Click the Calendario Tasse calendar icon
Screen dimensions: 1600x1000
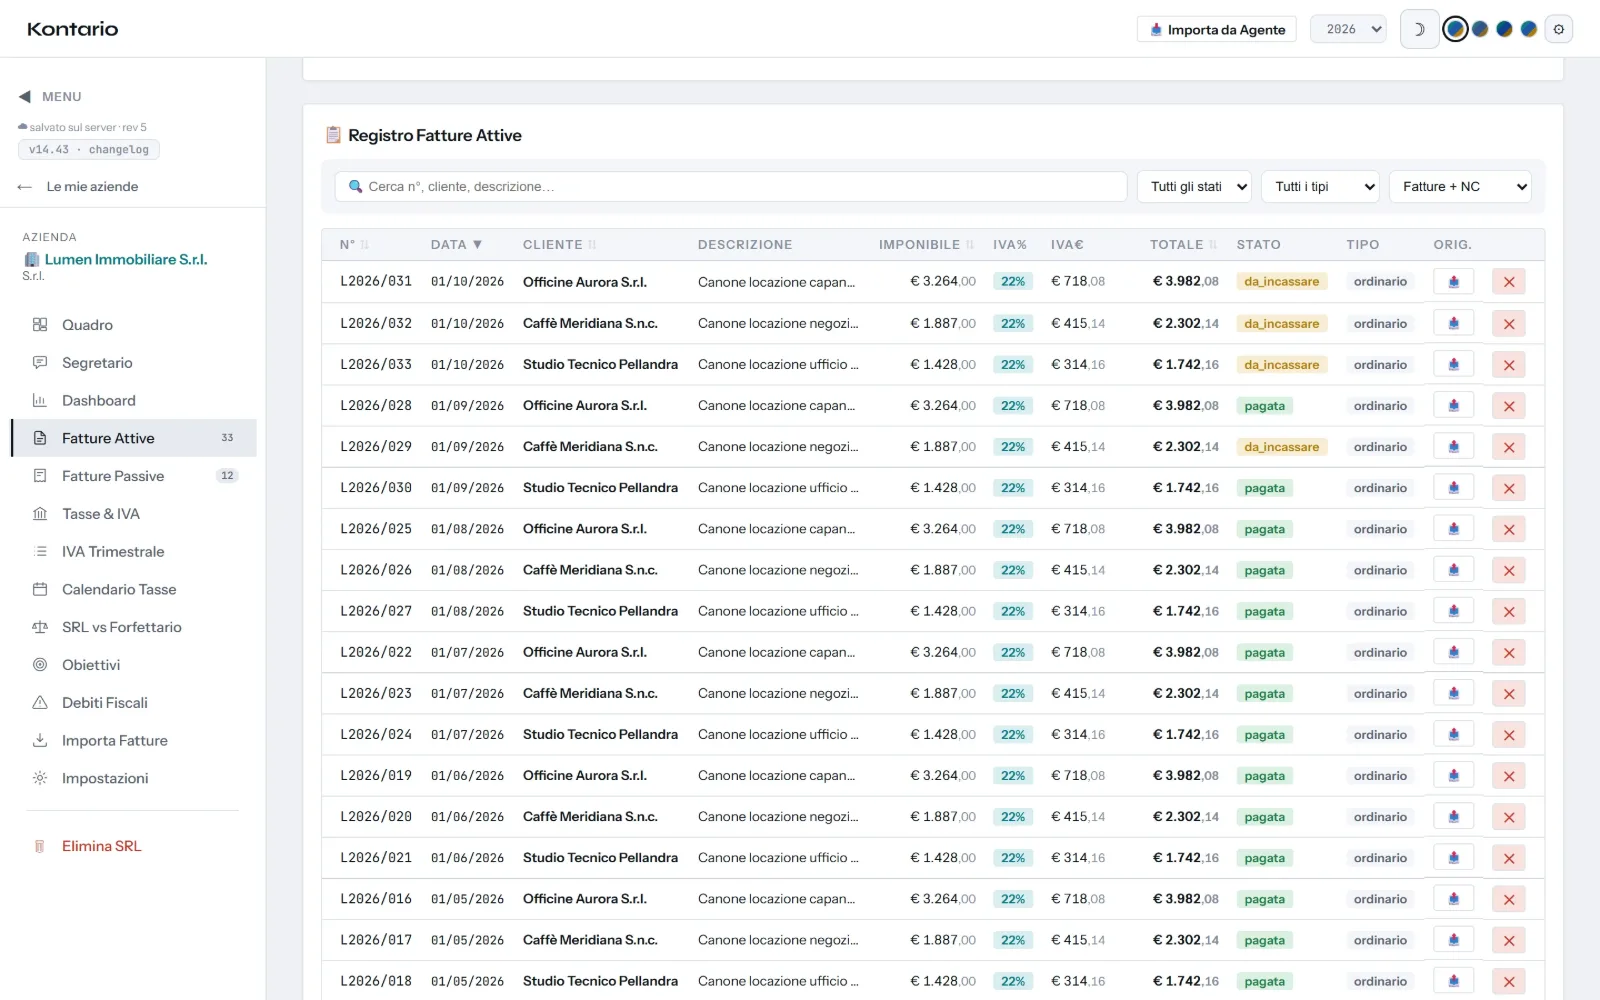point(40,590)
